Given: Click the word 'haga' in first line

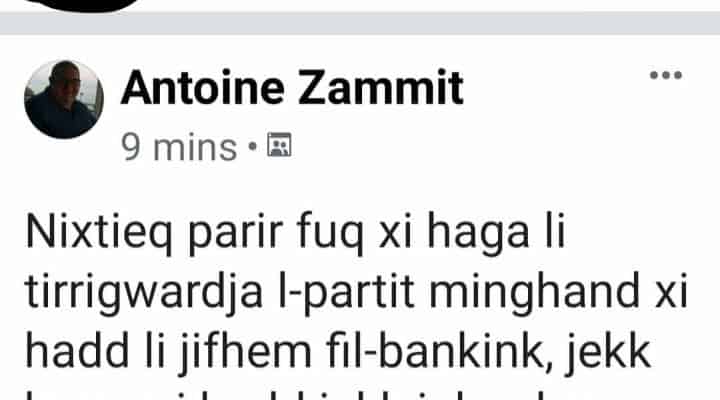Looking at the screenshot, I should click(x=478, y=233).
